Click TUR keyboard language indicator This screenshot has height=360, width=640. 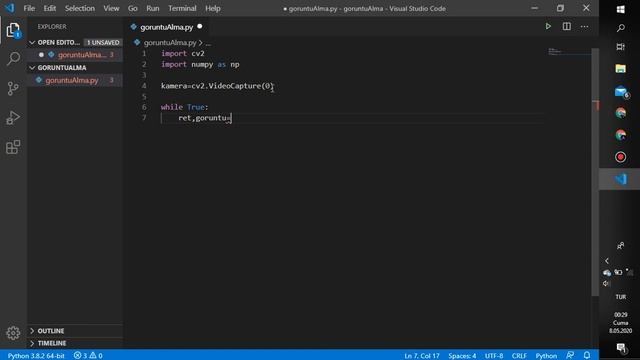click(x=620, y=297)
